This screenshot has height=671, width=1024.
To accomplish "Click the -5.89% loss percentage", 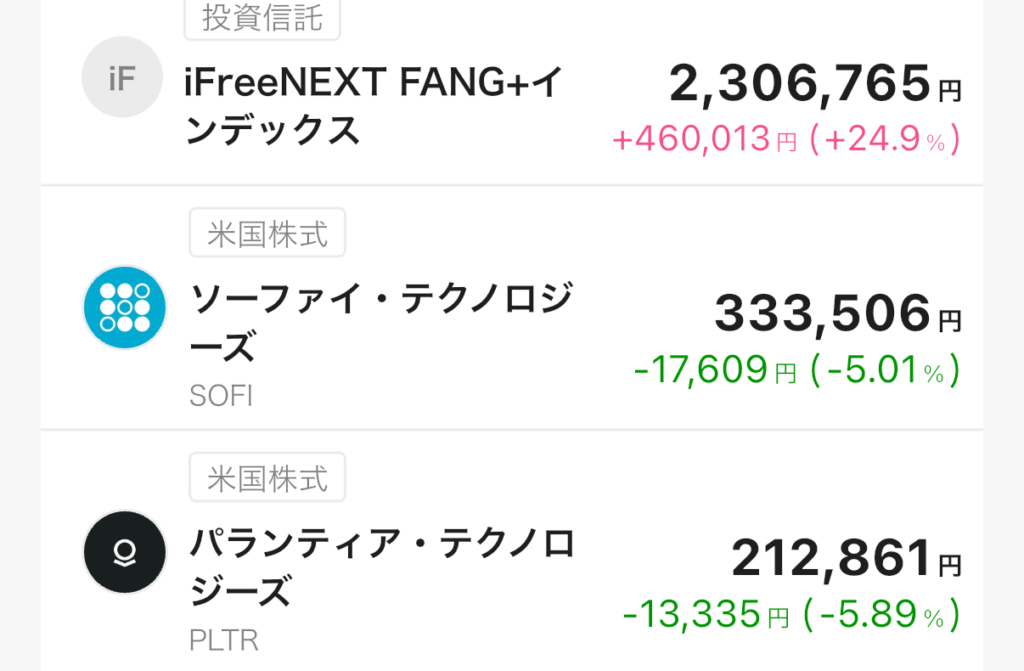I will [885, 614].
